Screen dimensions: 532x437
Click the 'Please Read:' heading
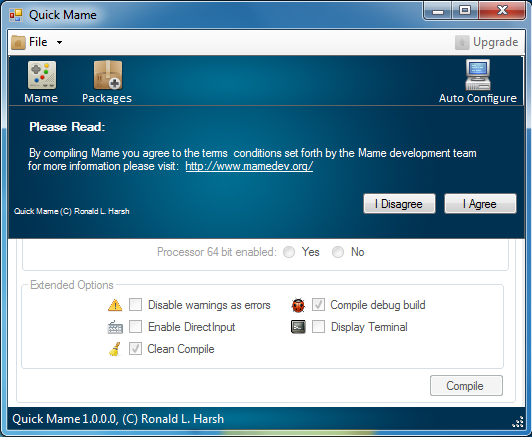pyautogui.click(x=67, y=127)
